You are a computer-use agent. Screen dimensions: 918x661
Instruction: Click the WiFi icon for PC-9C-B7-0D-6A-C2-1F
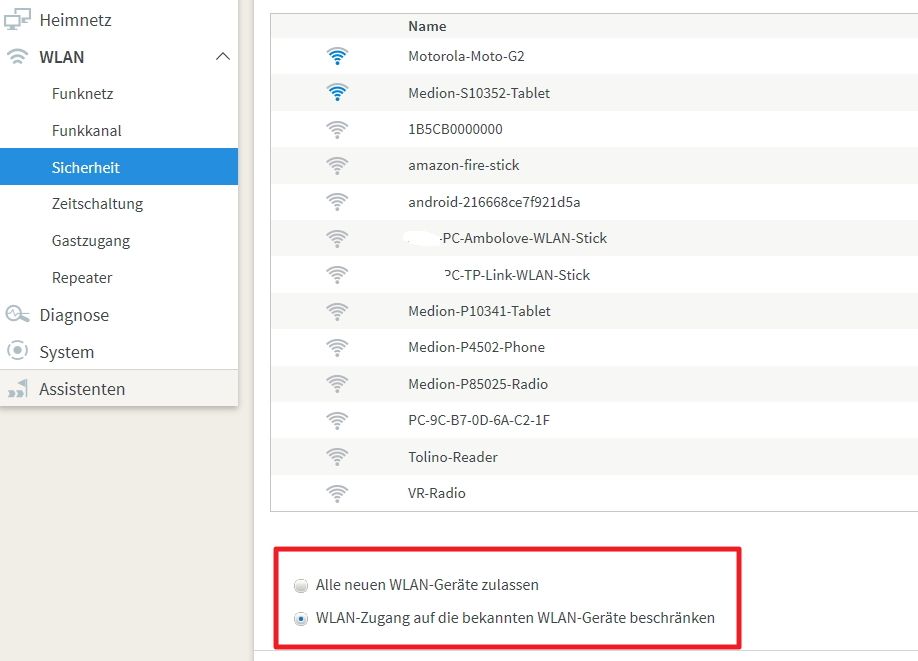pos(337,420)
